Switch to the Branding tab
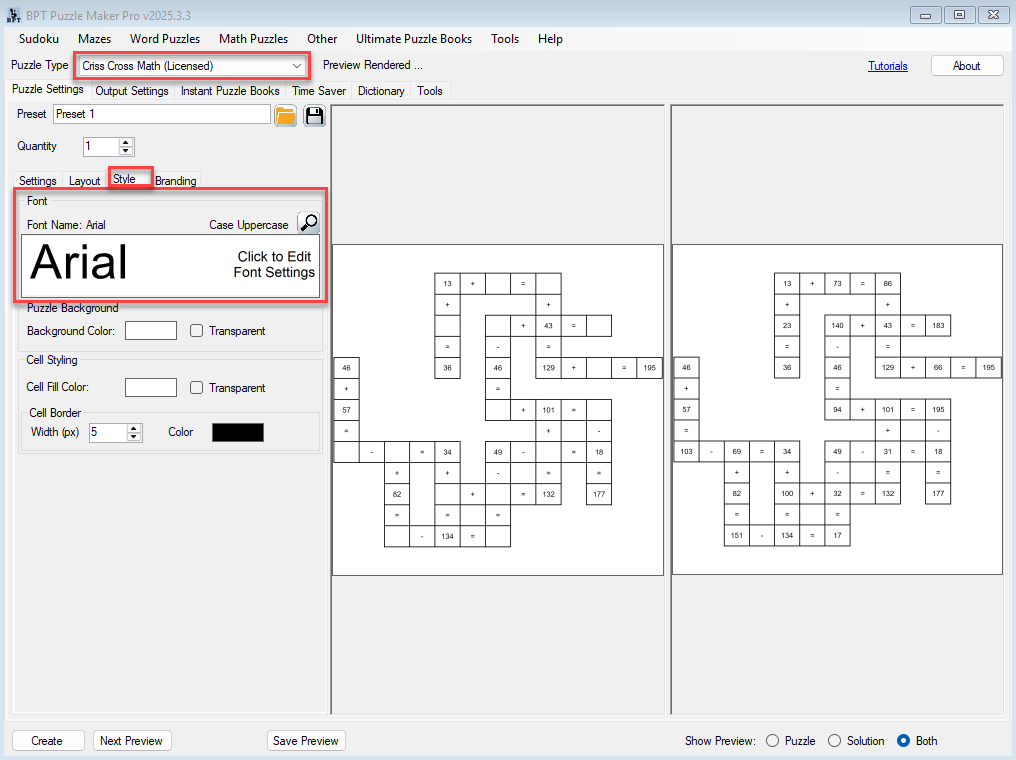The width and height of the screenshot is (1016, 760). [x=176, y=181]
